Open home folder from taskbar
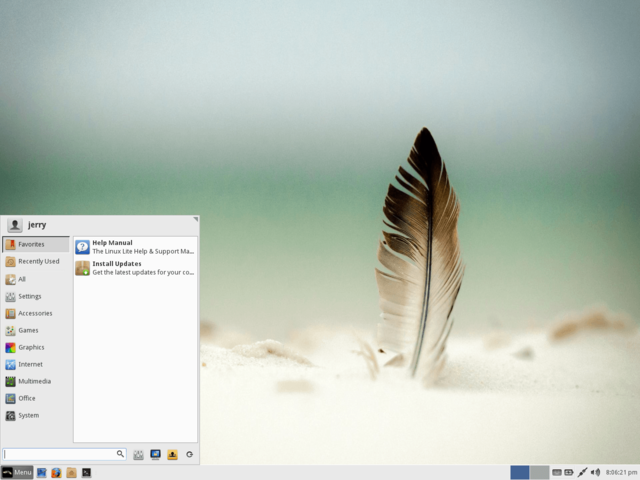The image size is (640, 480). (71, 473)
